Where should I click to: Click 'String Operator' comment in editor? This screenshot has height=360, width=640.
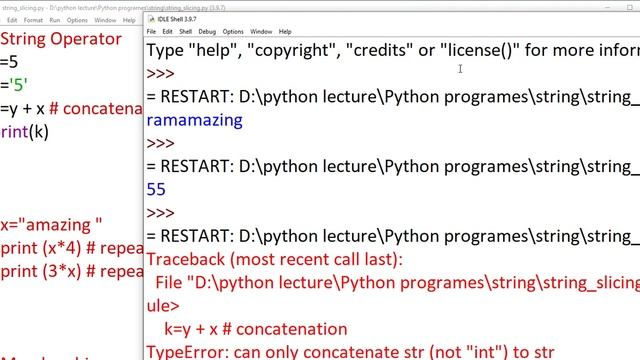coord(61,39)
